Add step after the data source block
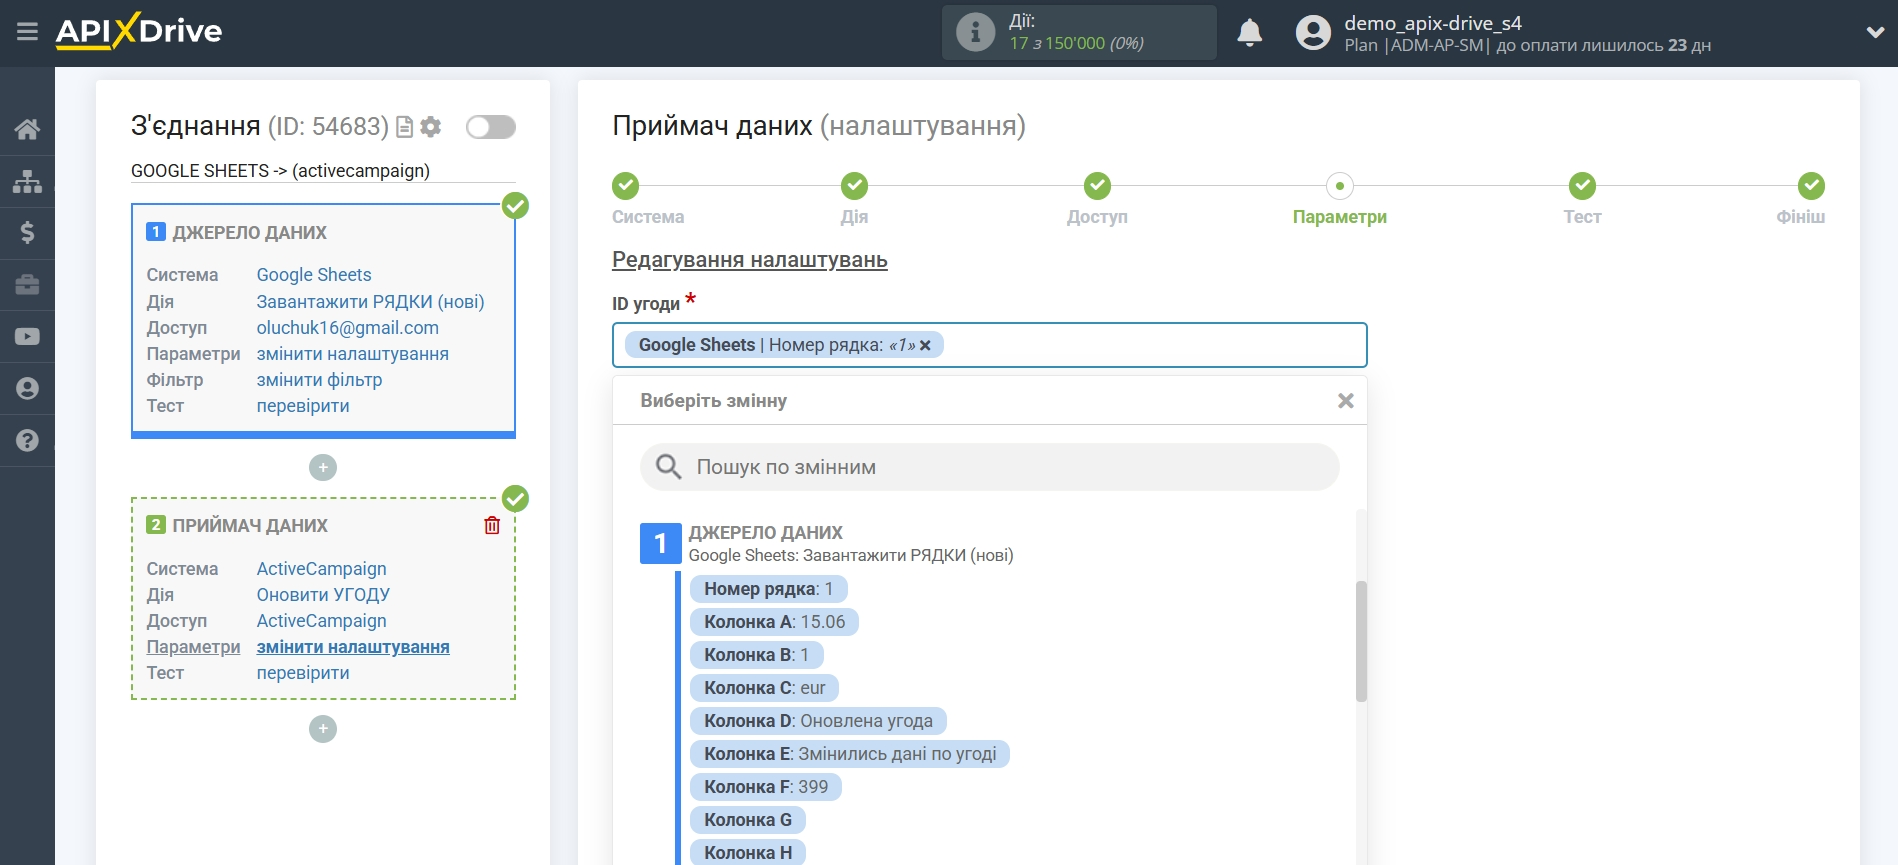Screen dimensions: 1898x865 322,467
